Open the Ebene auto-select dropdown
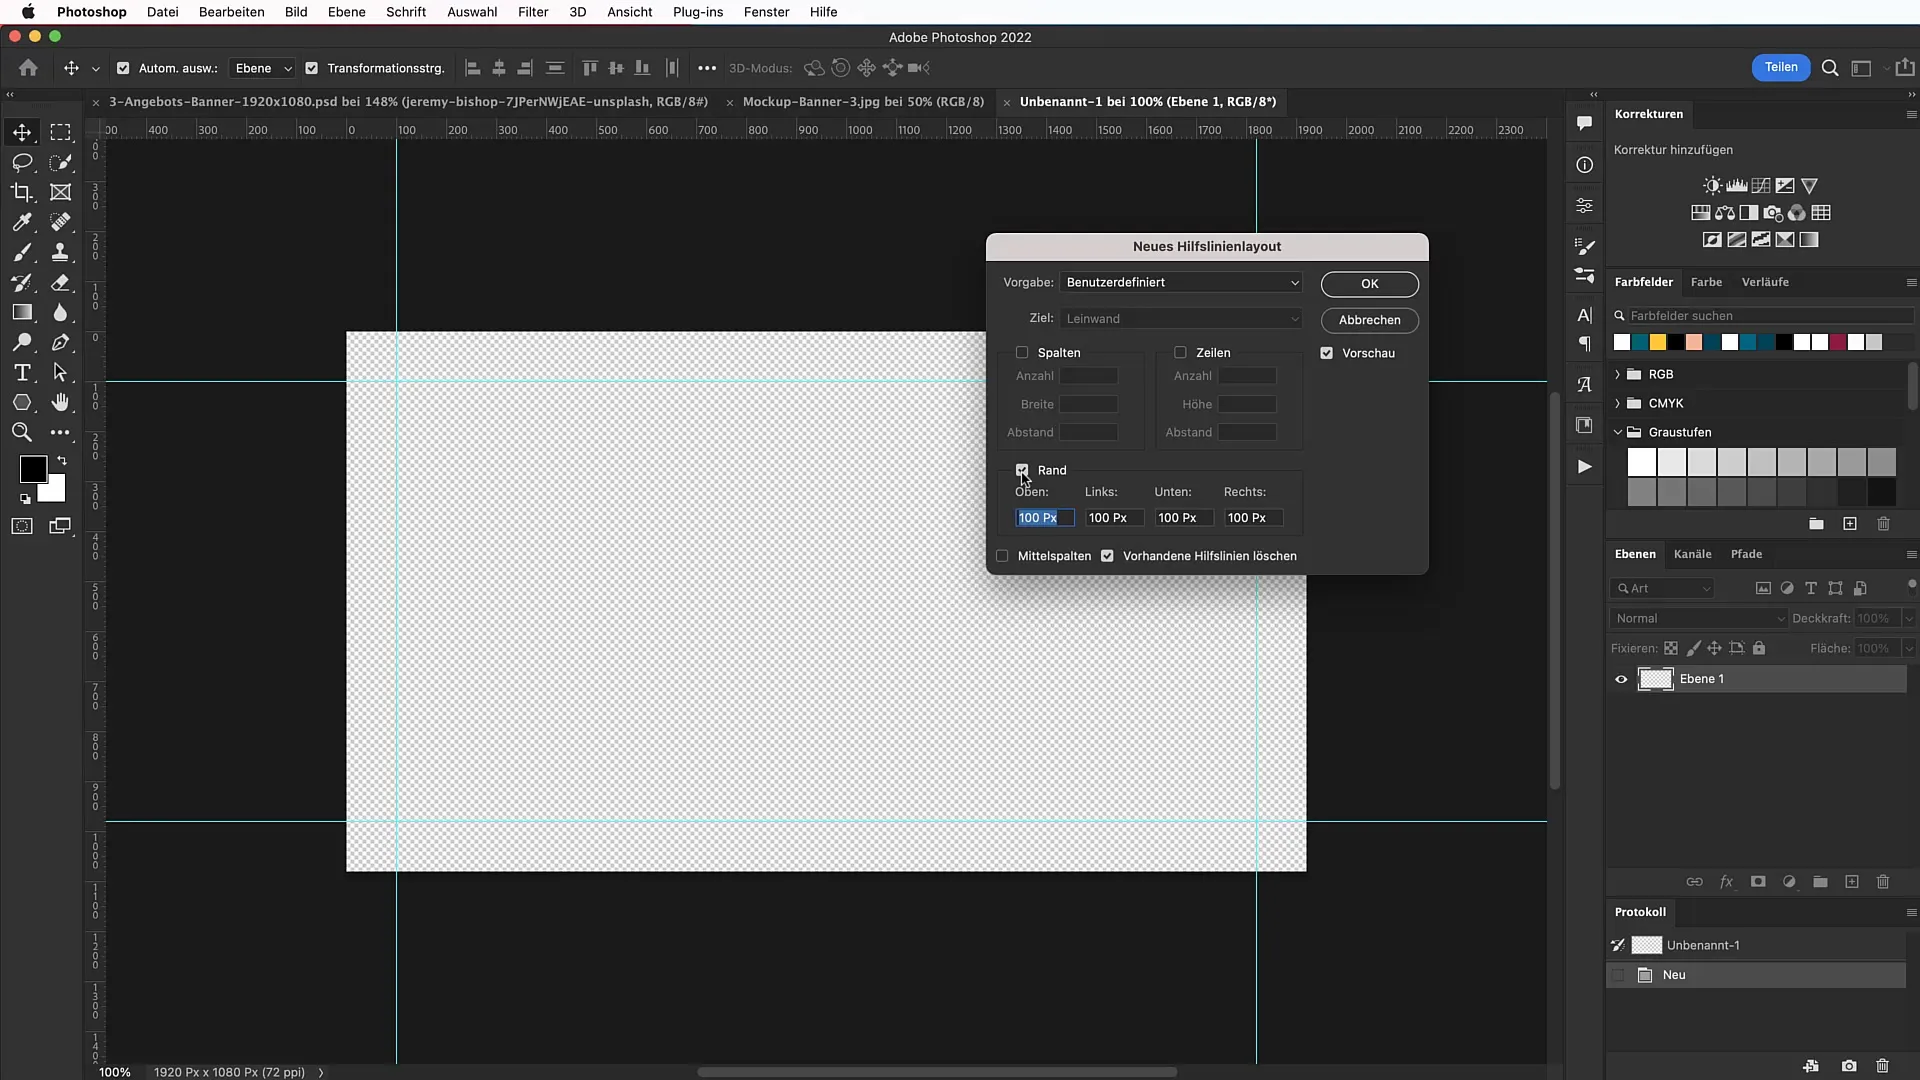 (262, 68)
